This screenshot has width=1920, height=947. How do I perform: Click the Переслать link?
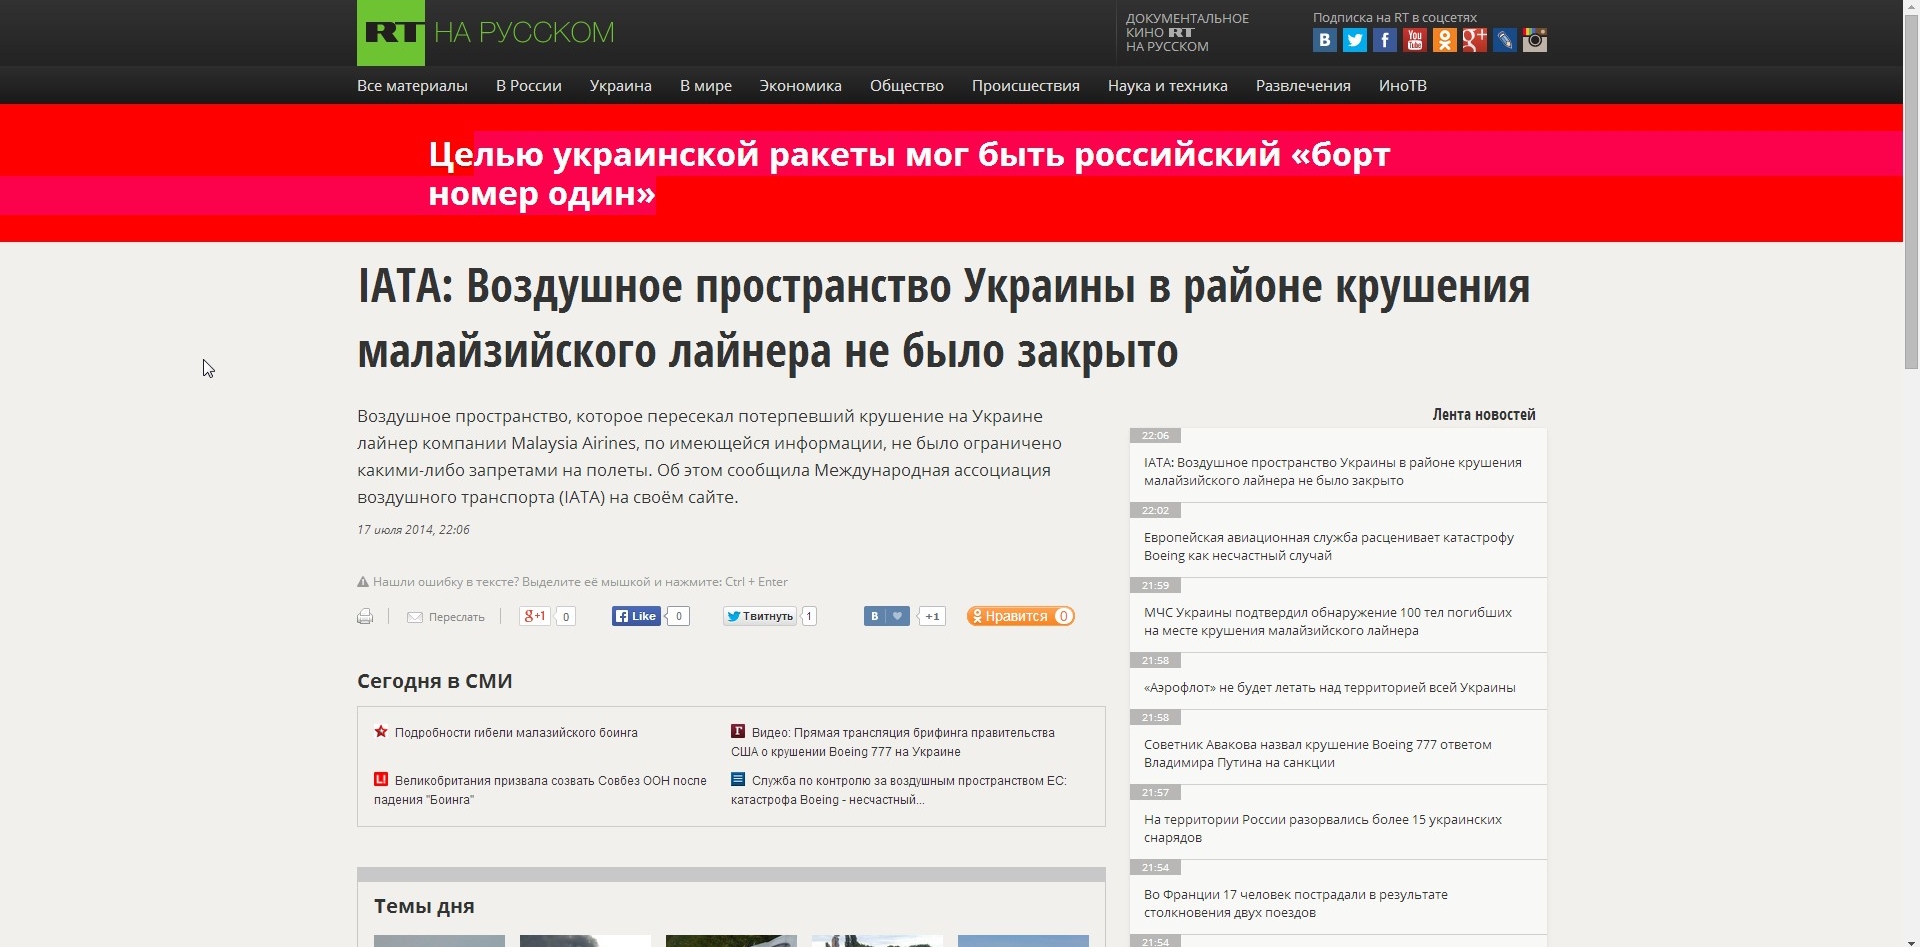point(457,617)
